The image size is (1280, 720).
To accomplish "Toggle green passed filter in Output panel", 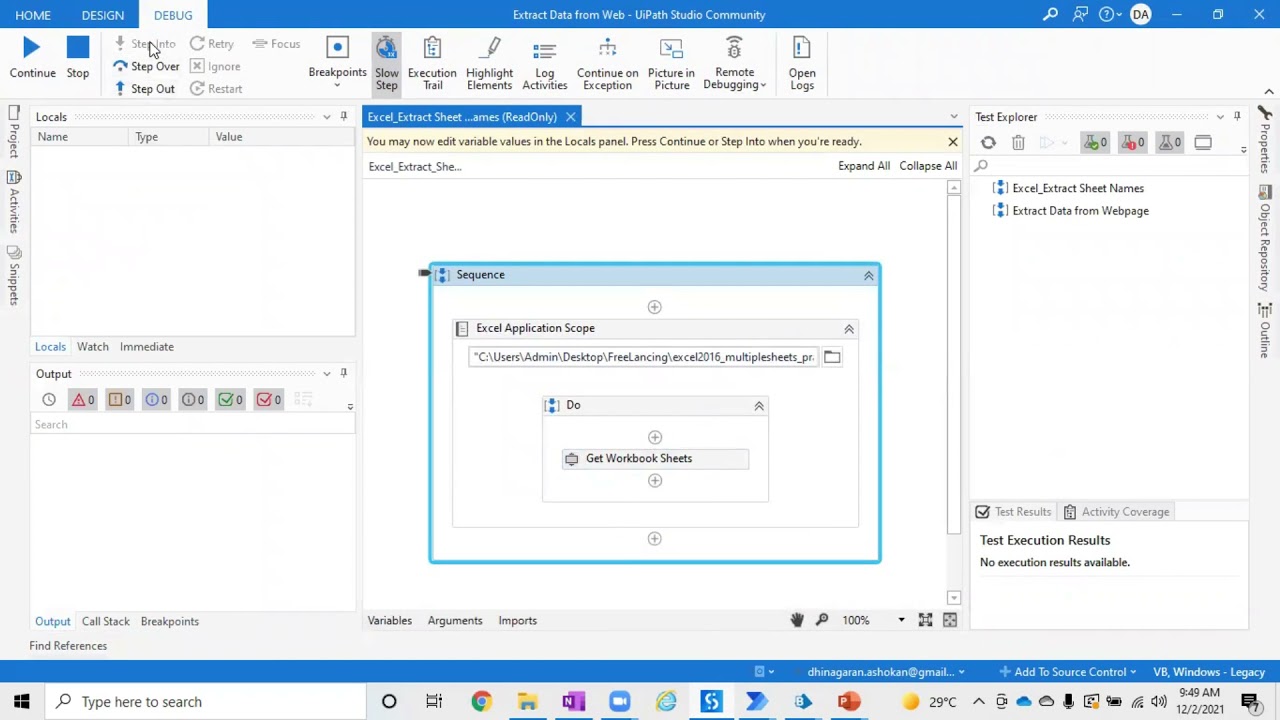I will 230,400.
